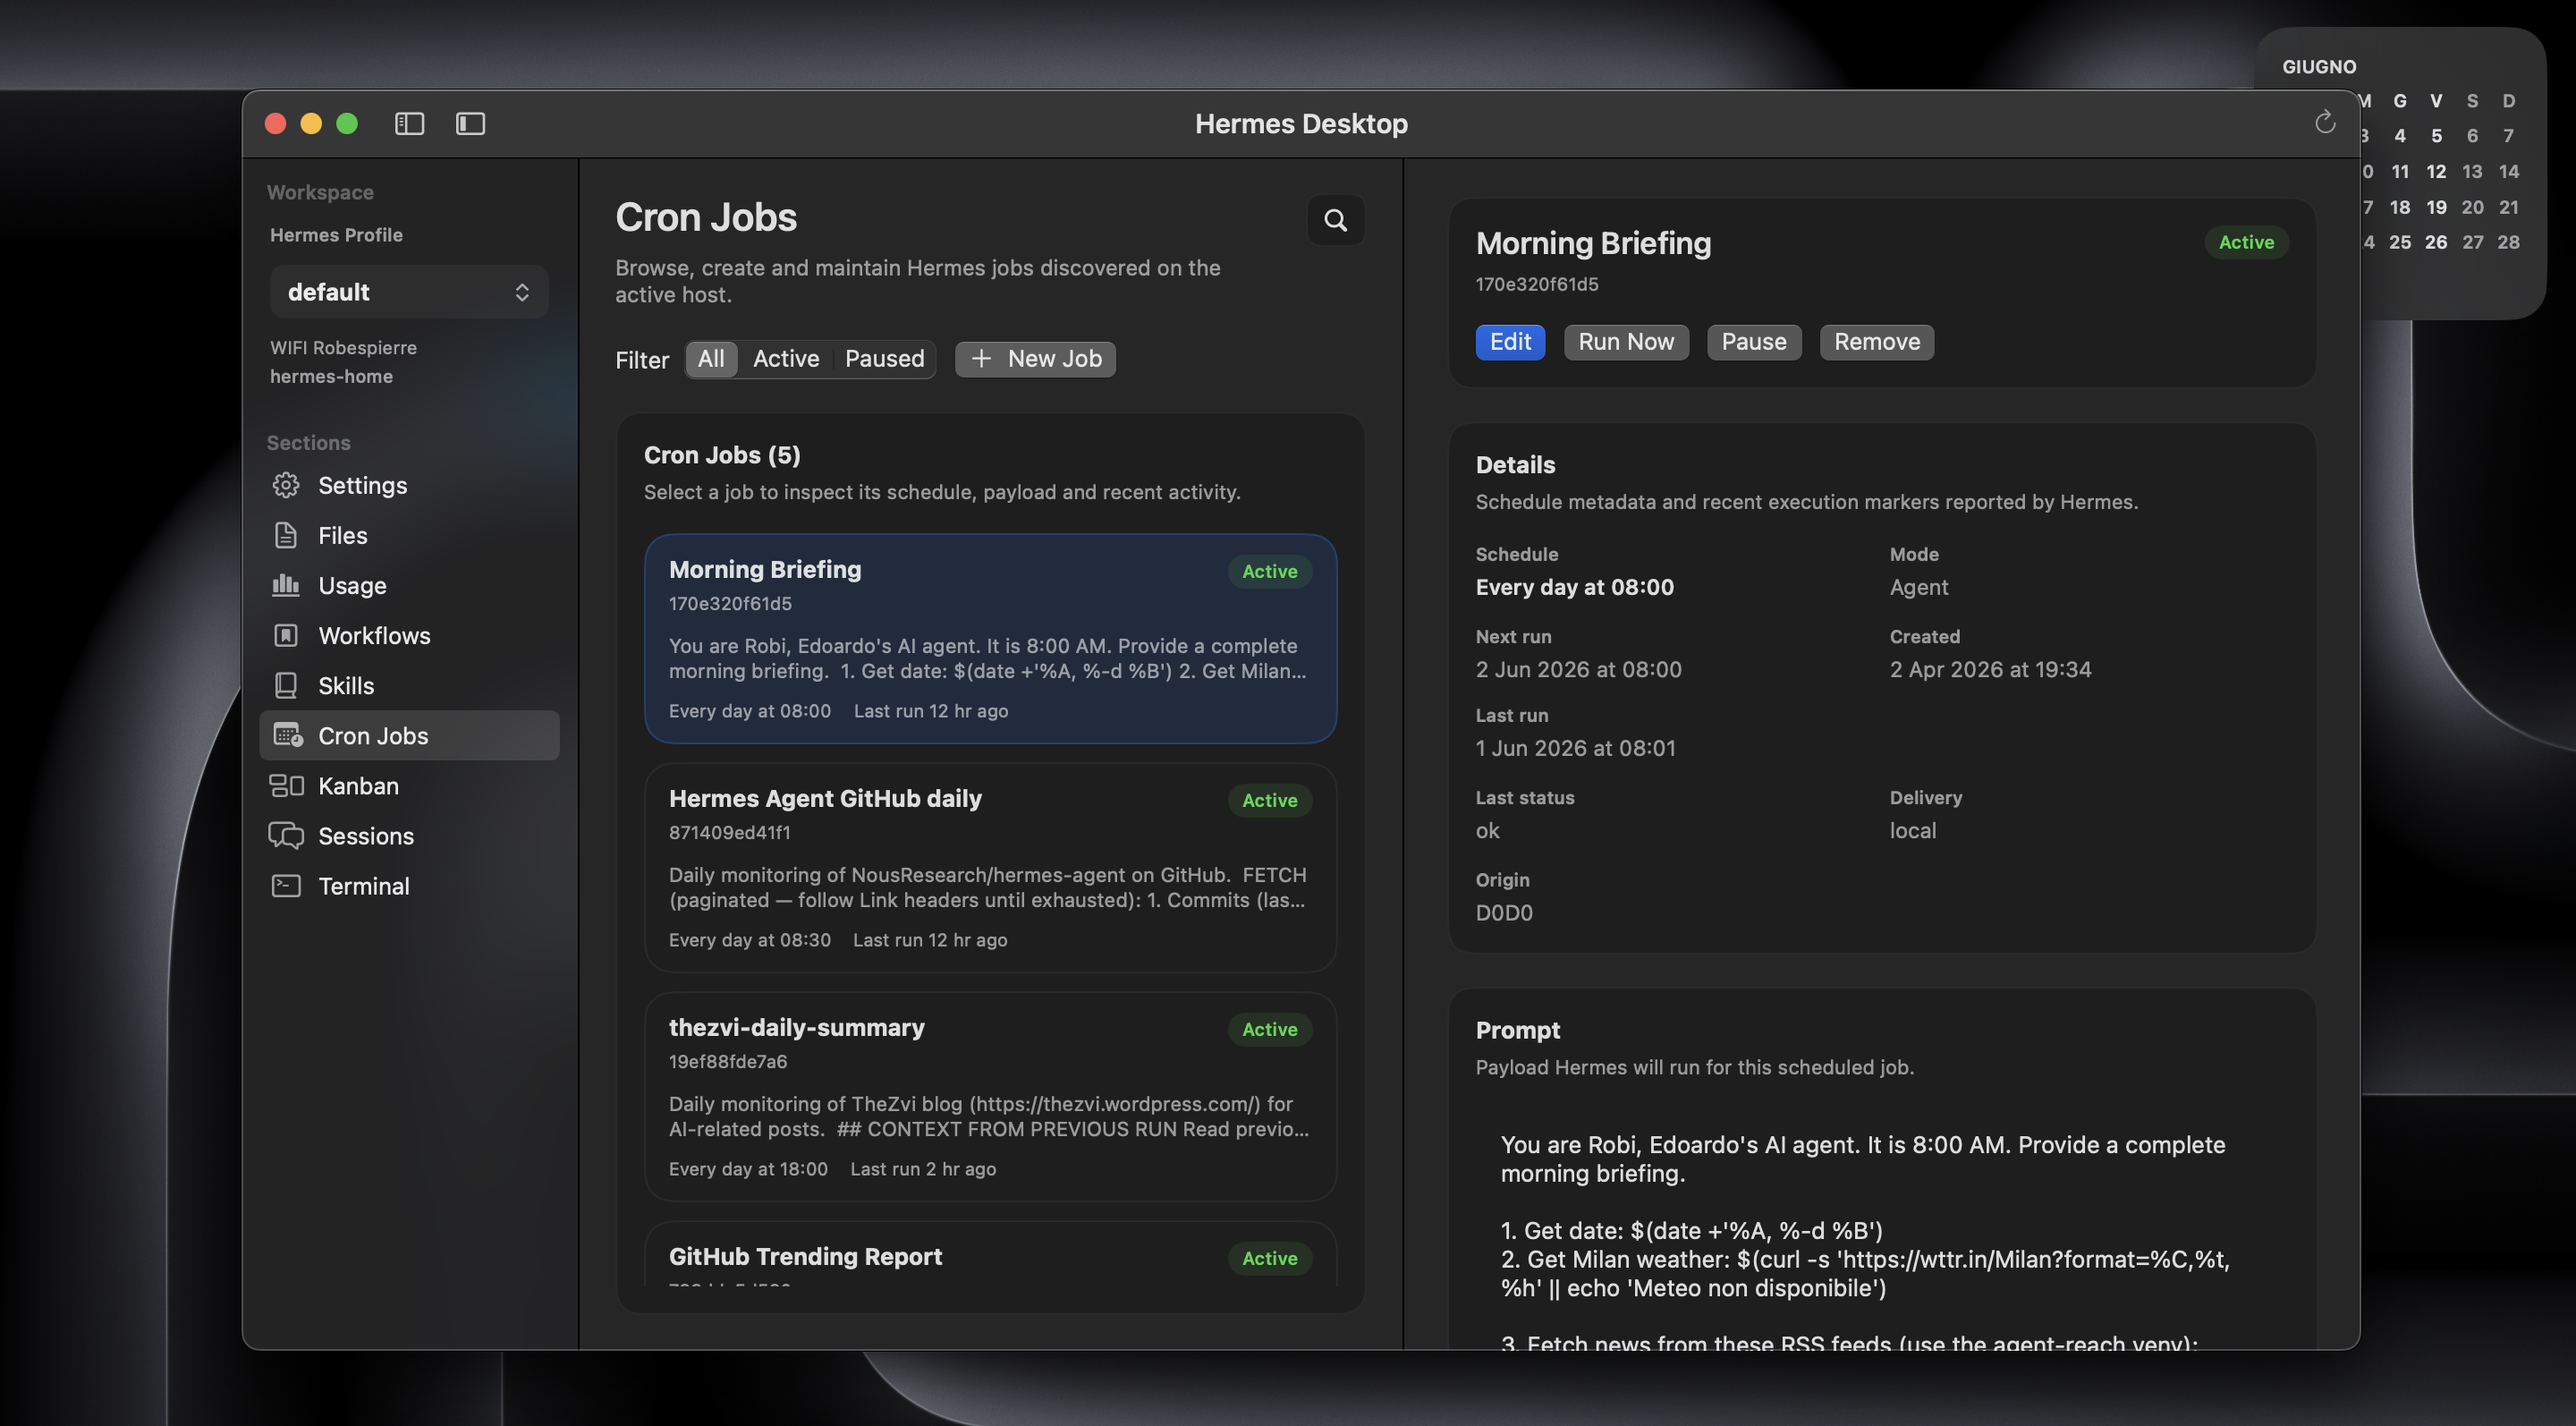Select the GitHub Trending Report job card

990,1255
